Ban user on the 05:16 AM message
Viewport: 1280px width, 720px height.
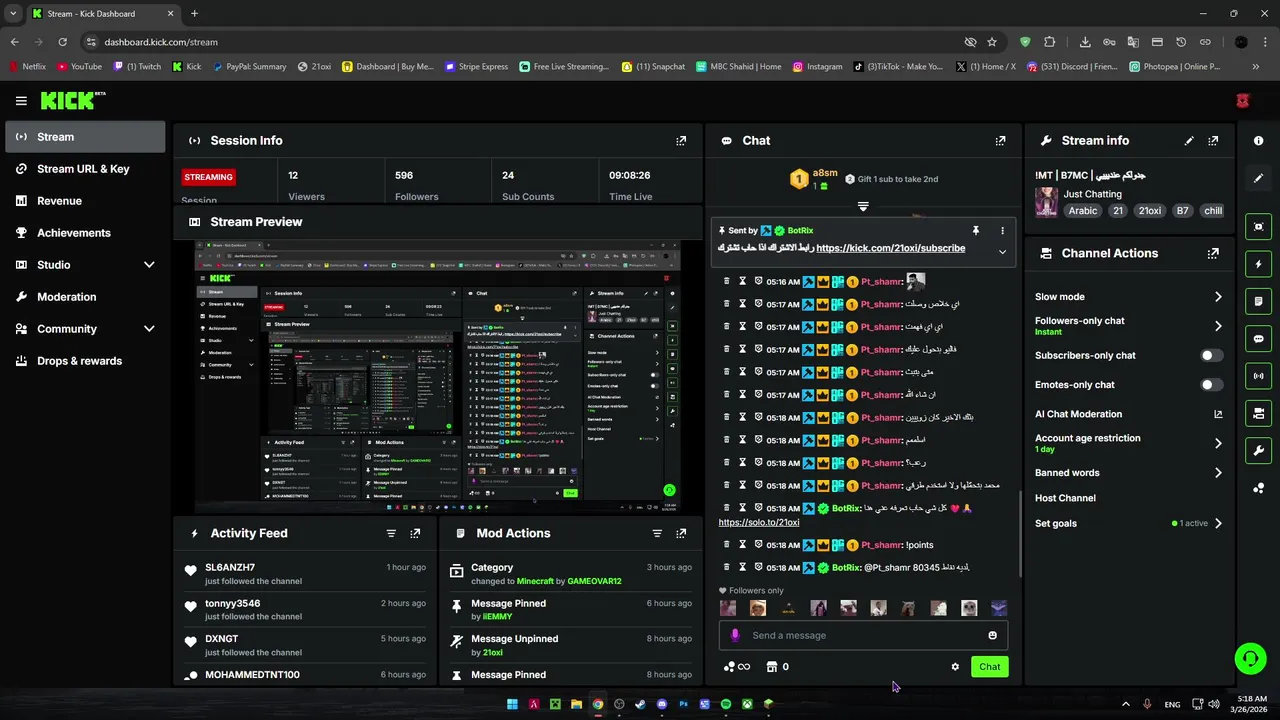point(759,282)
